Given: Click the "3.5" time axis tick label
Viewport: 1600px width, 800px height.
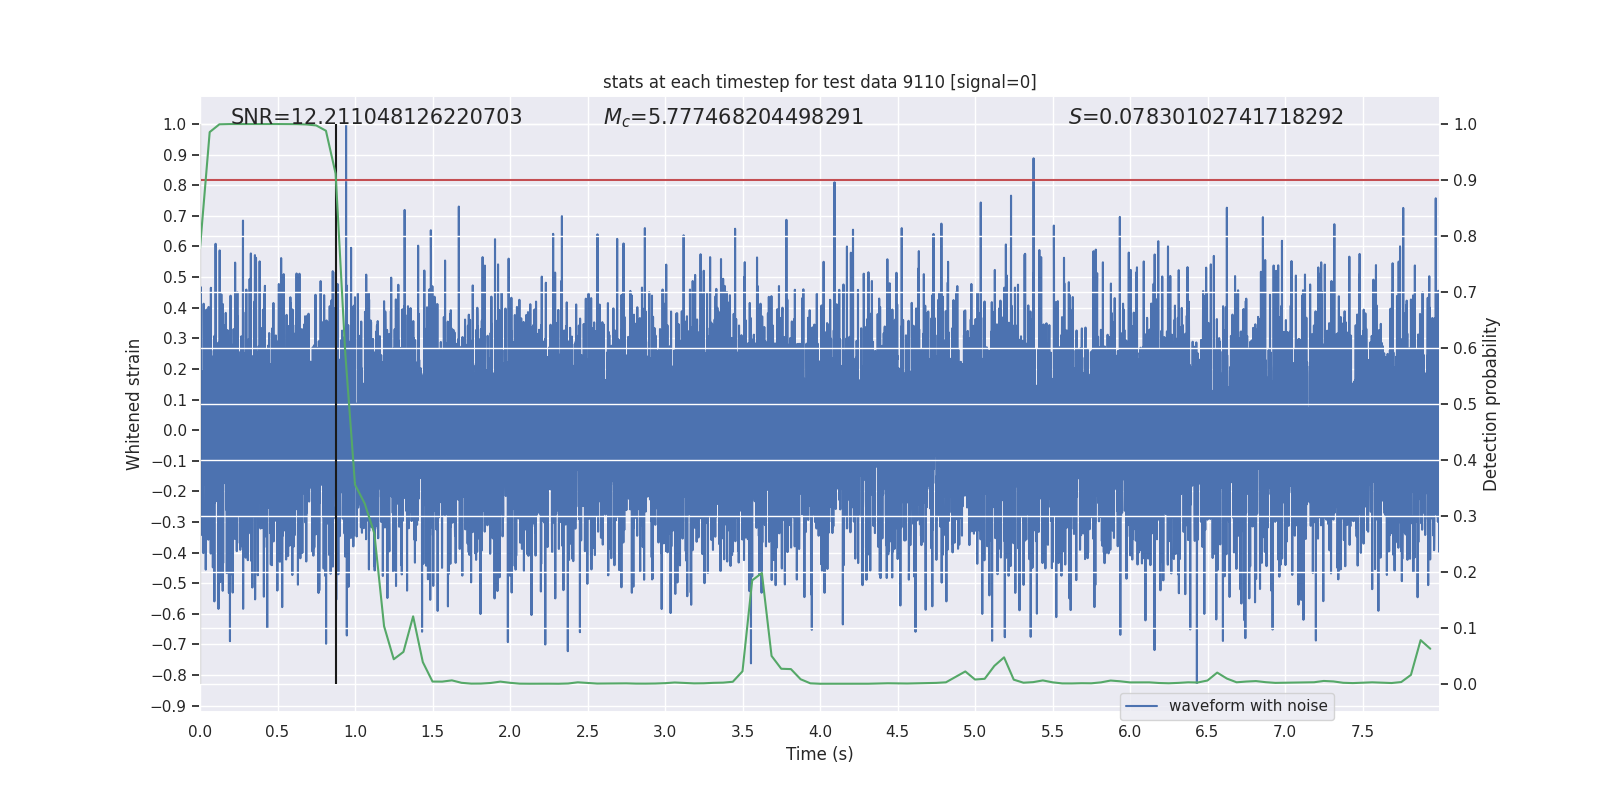Looking at the screenshot, I should coord(742,731).
